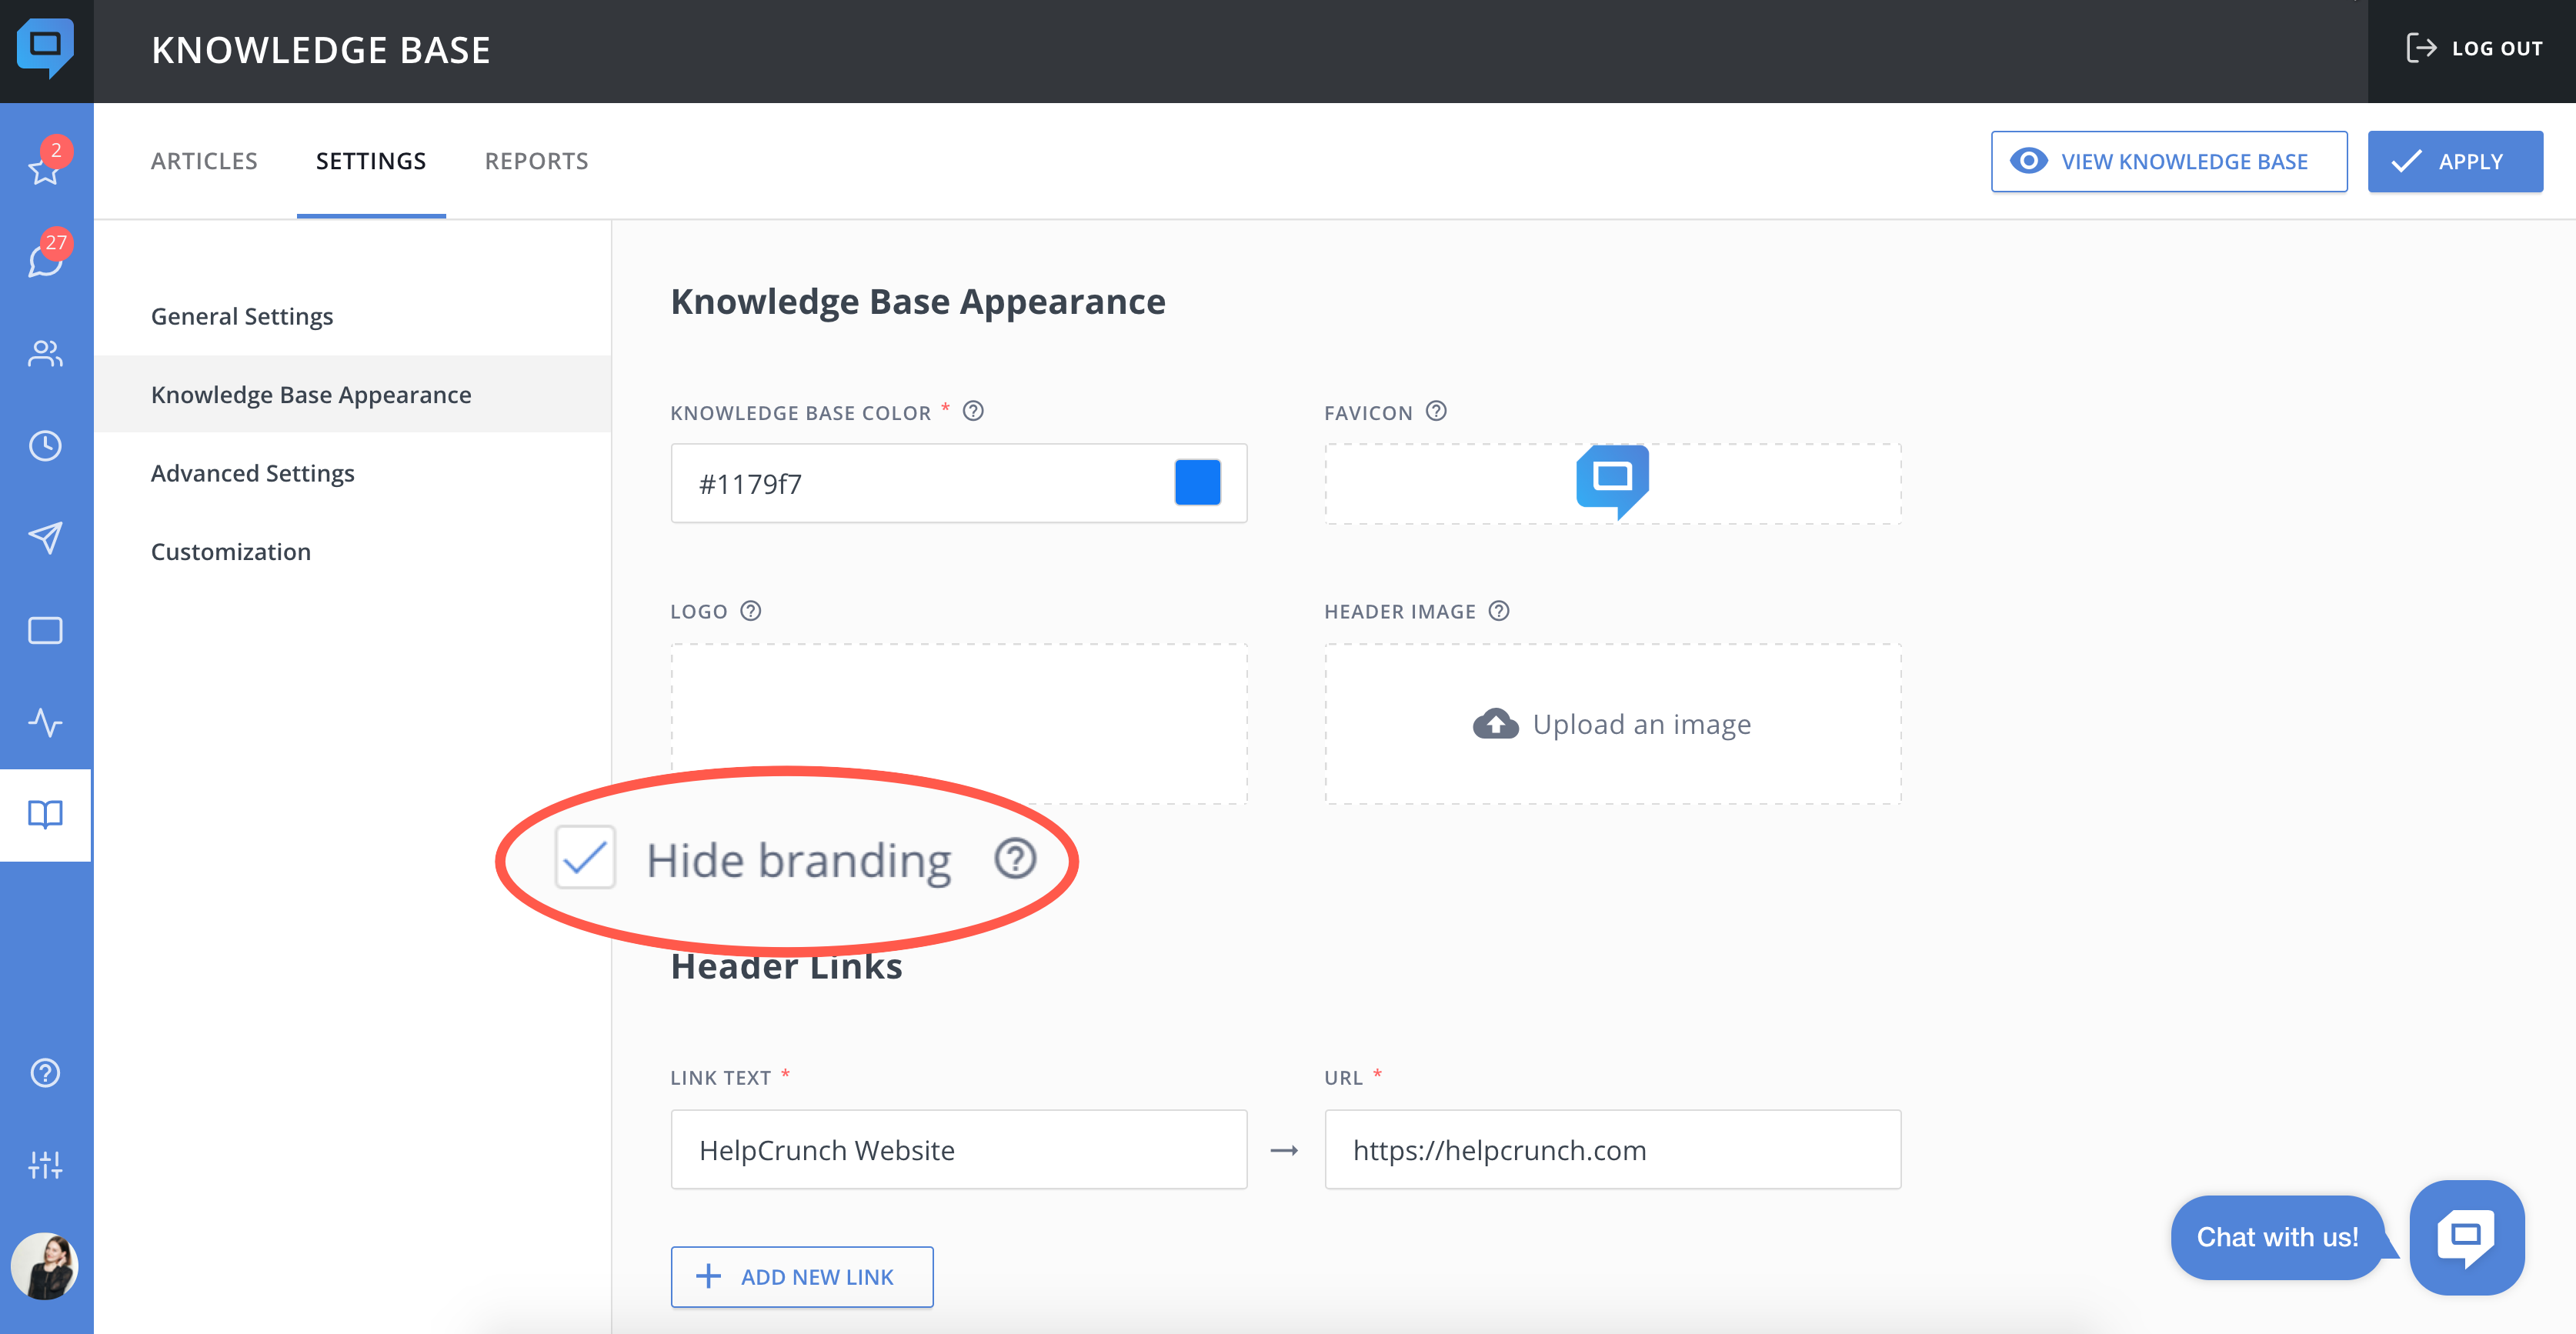This screenshot has width=2576, height=1334.
Task: Click the Log Out button
Action: [x=2474, y=48]
